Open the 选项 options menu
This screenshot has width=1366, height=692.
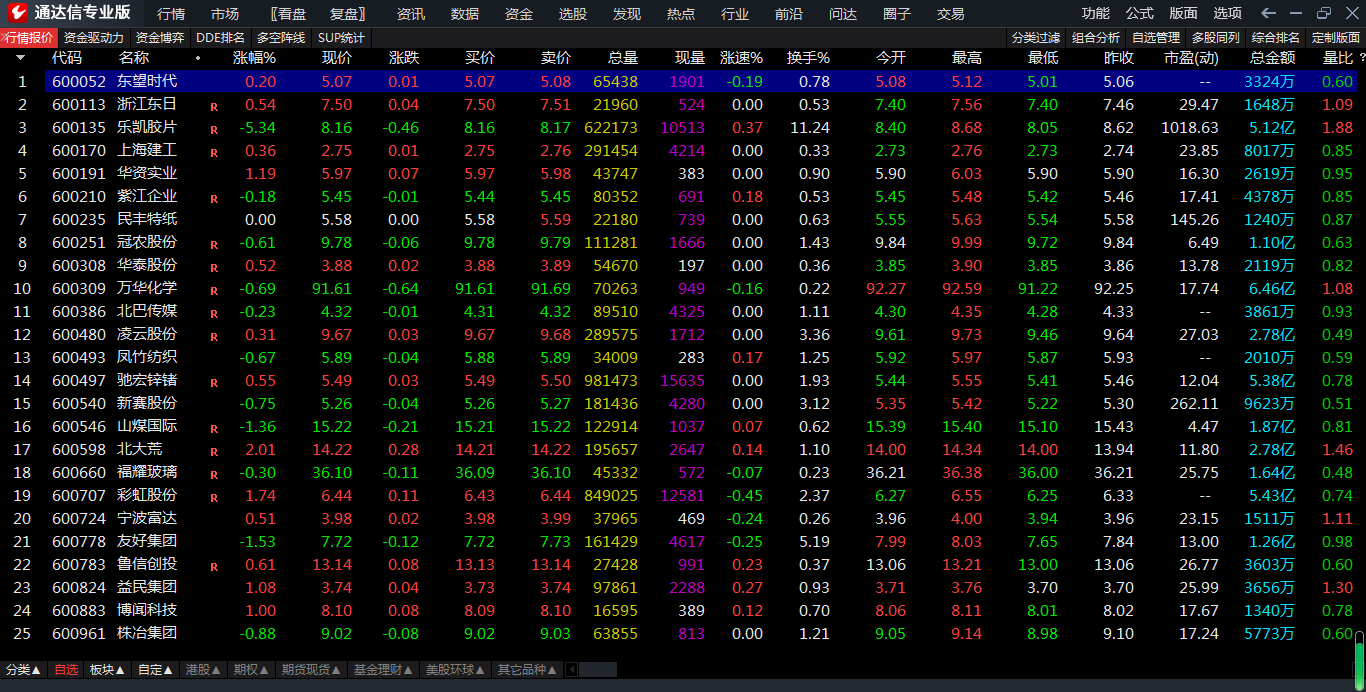1228,14
